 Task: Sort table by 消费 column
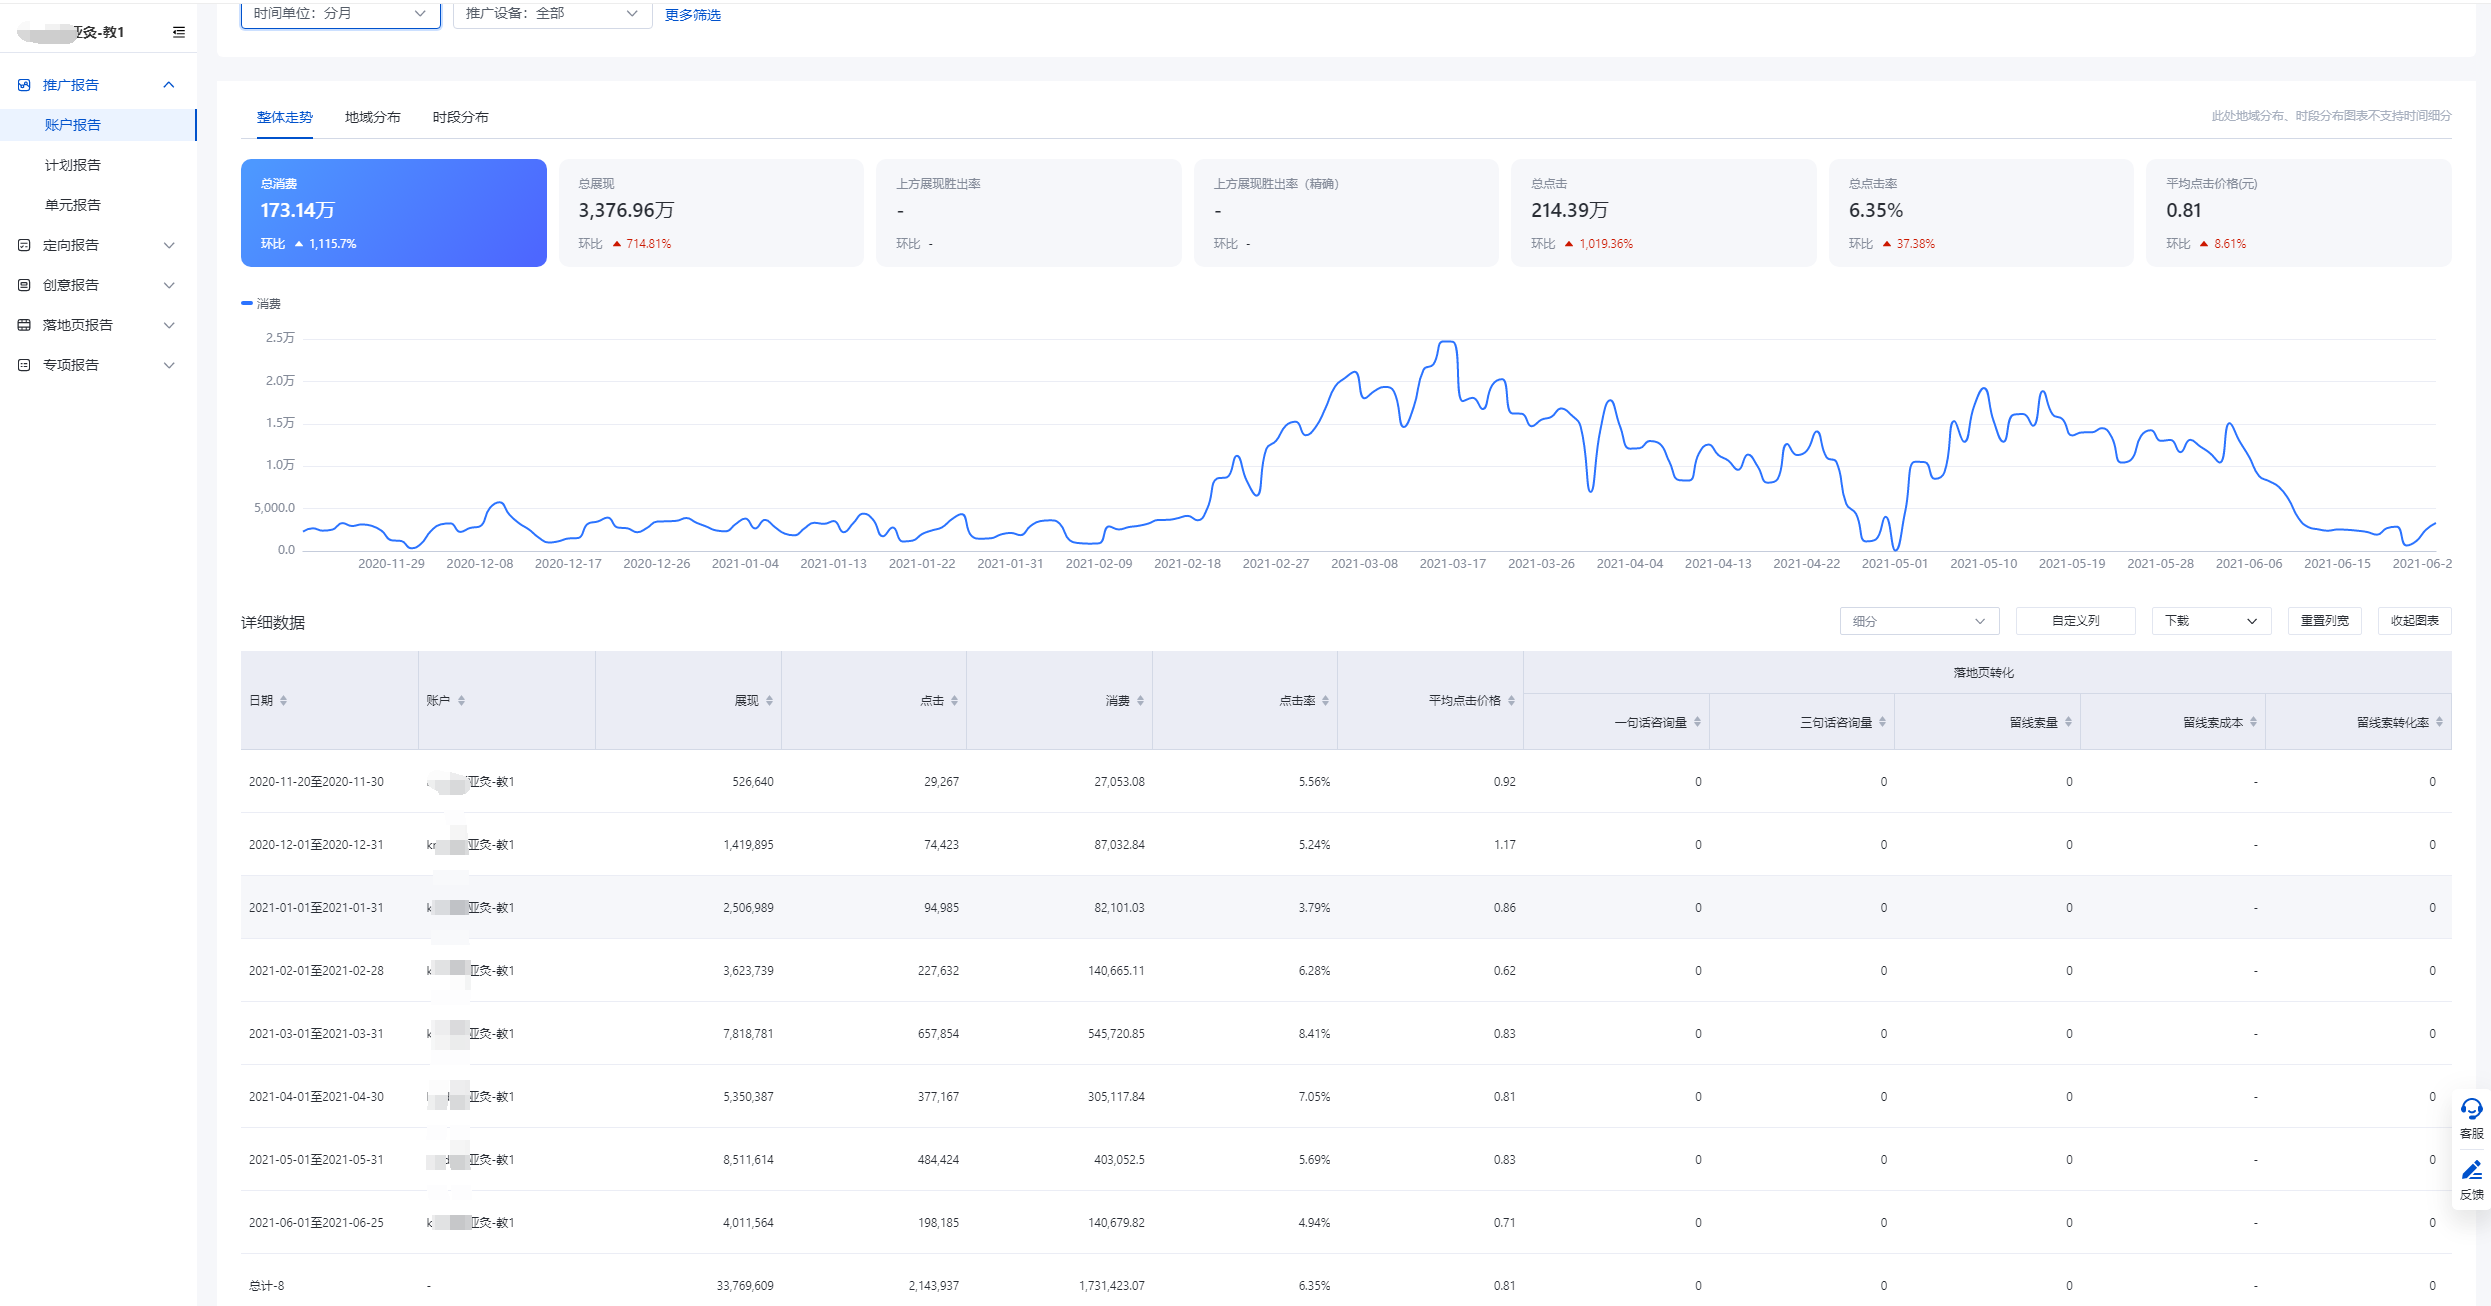tap(1140, 700)
